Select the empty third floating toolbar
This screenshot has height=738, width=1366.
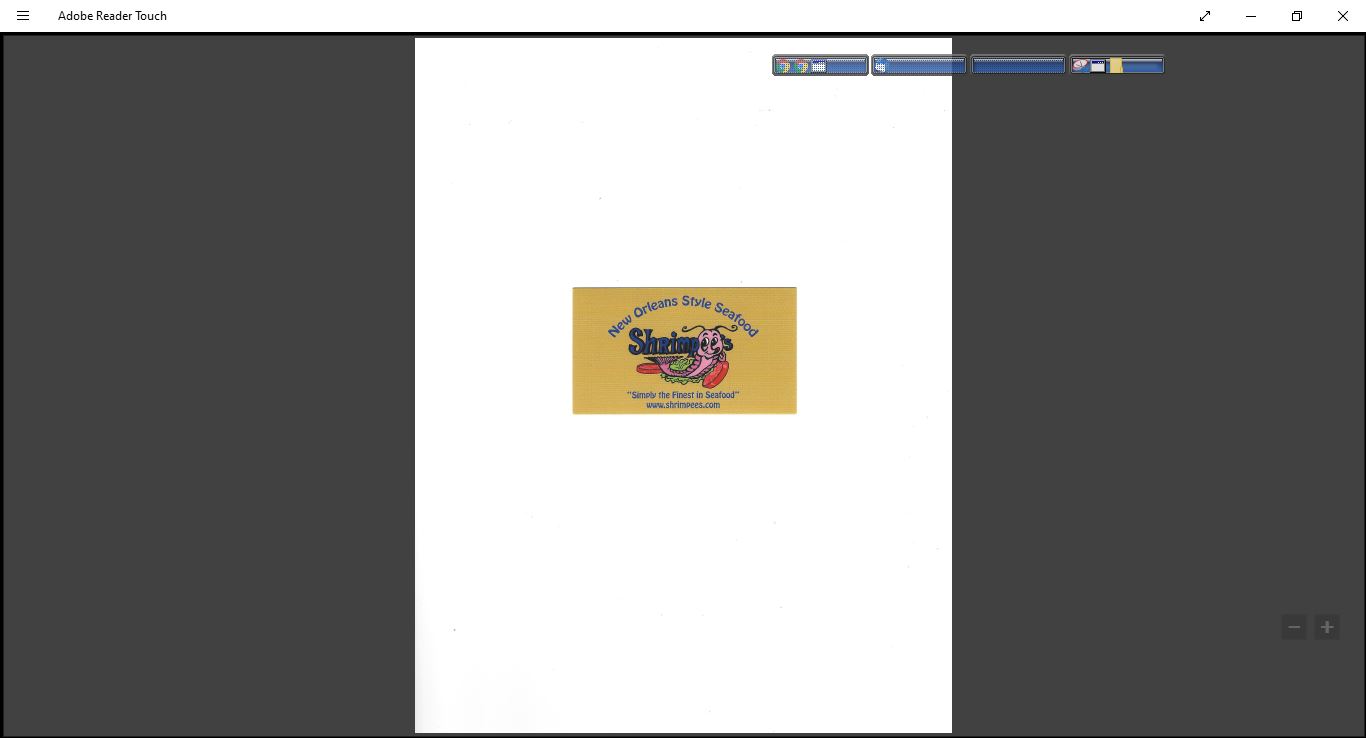pos(1017,66)
